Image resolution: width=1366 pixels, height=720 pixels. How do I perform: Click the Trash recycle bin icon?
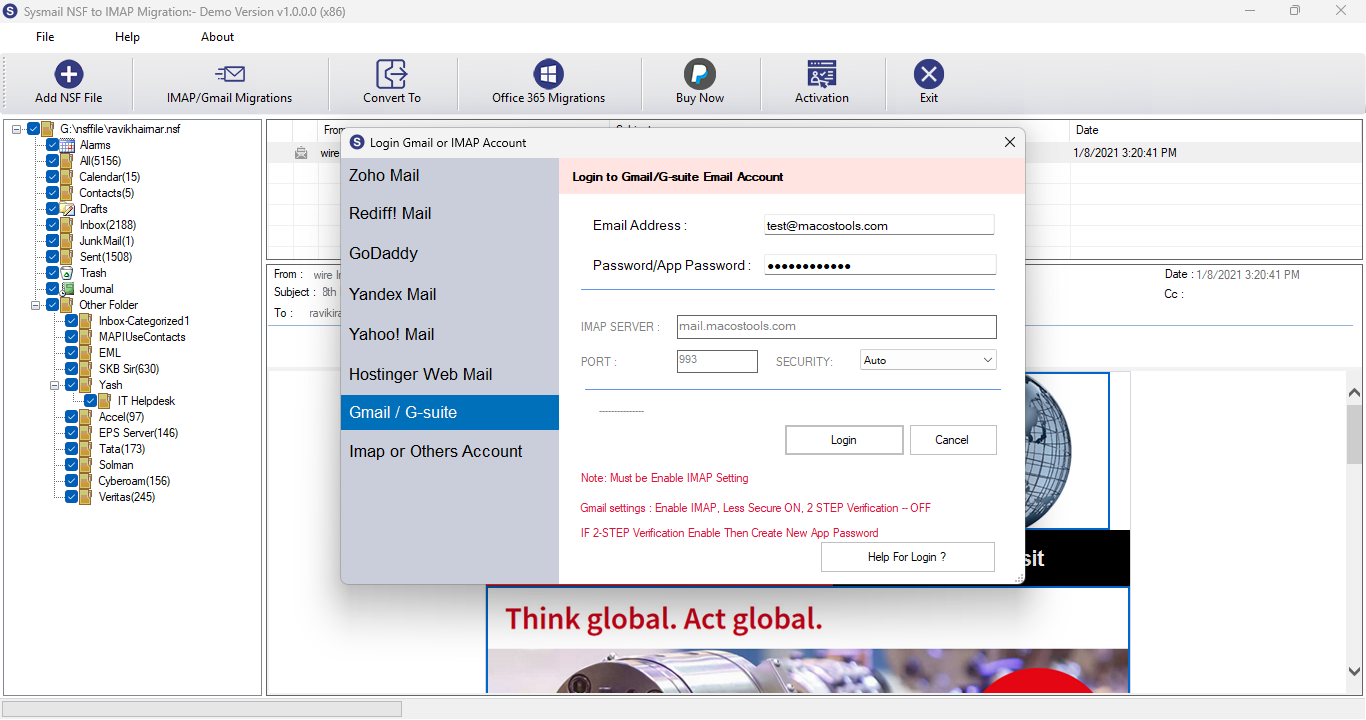tap(67, 273)
